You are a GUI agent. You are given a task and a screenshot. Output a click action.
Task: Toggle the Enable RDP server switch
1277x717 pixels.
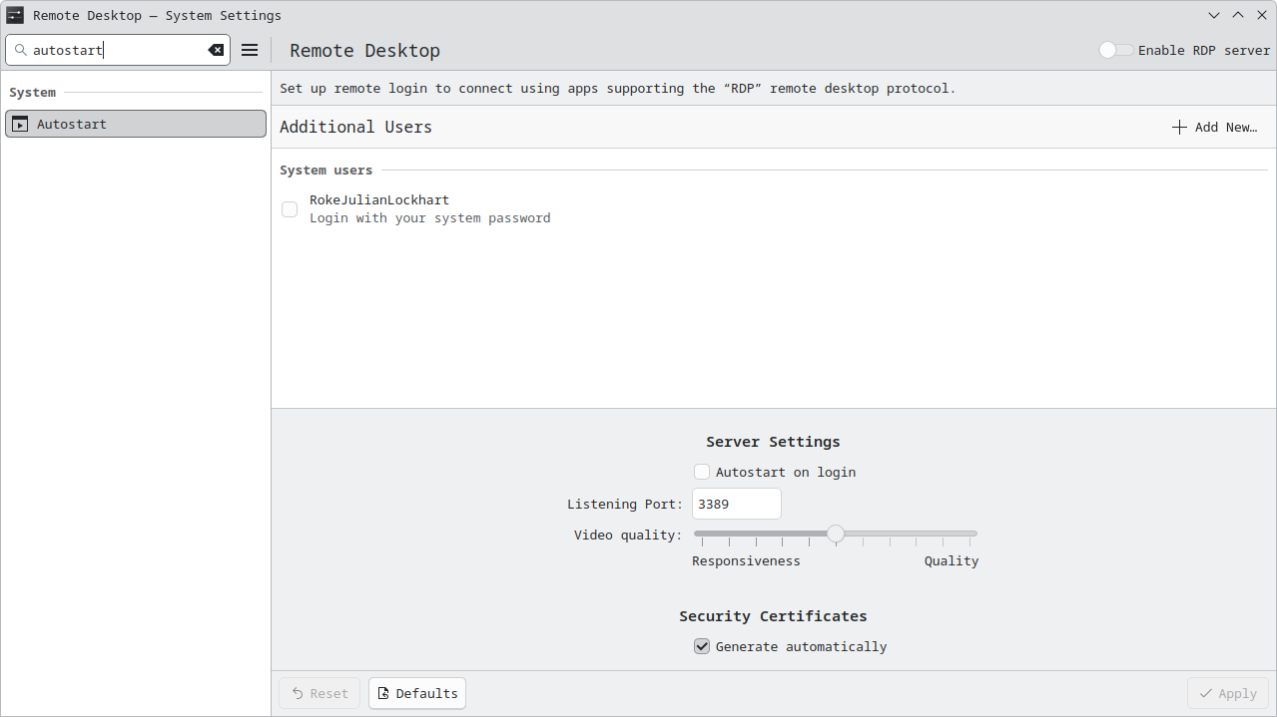coord(1115,50)
